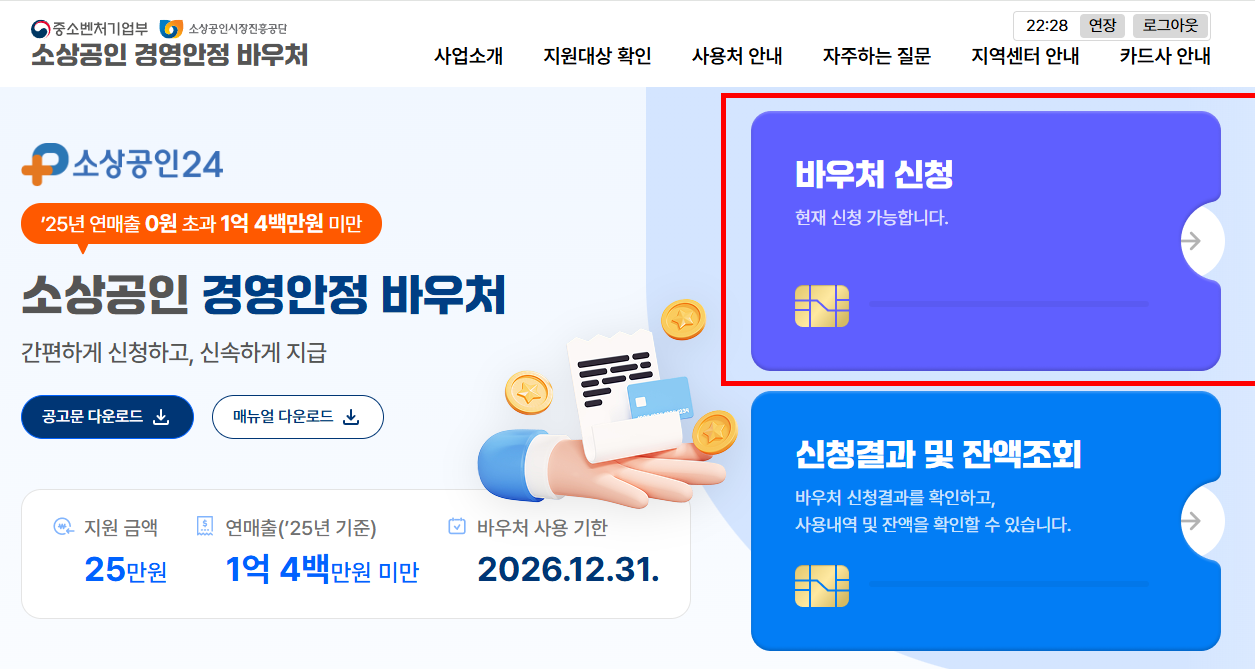This screenshot has width=1255, height=669.
Task: Click the 로그아웃 button
Action: coord(1170,25)
